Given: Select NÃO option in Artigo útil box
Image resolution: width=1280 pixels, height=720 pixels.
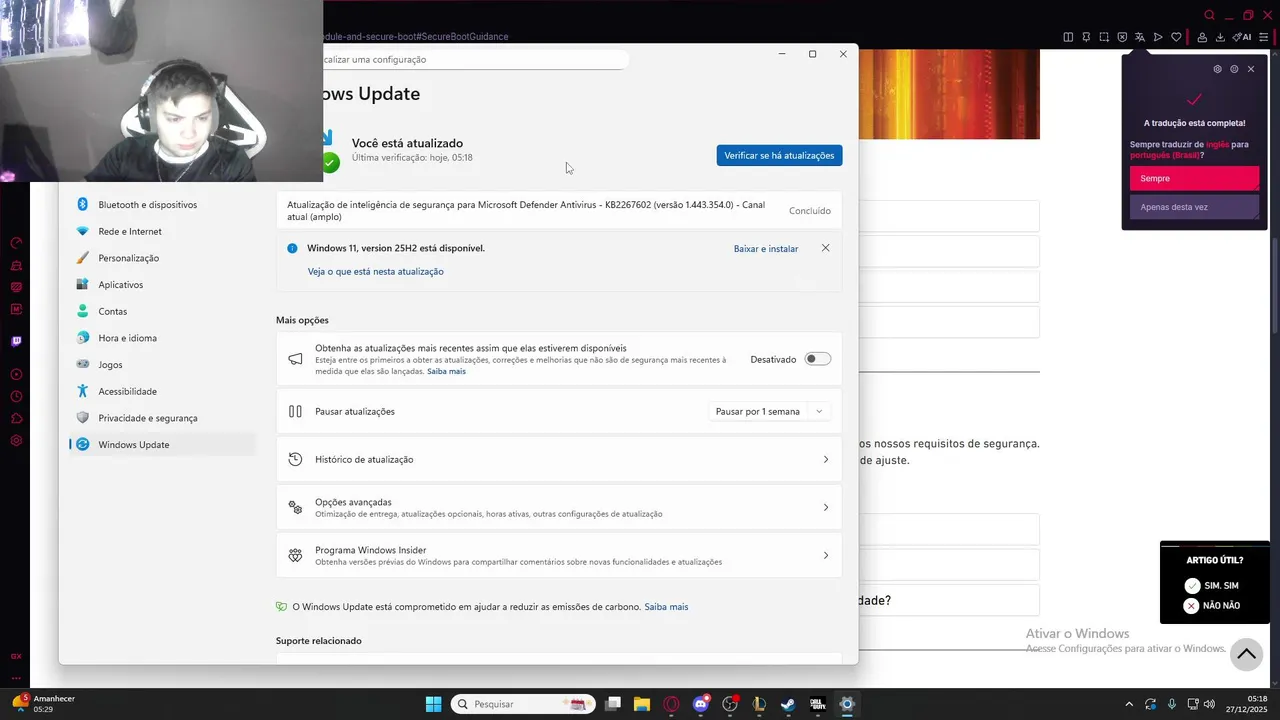Looking at the screenshot, I should tap(1212, 606).
